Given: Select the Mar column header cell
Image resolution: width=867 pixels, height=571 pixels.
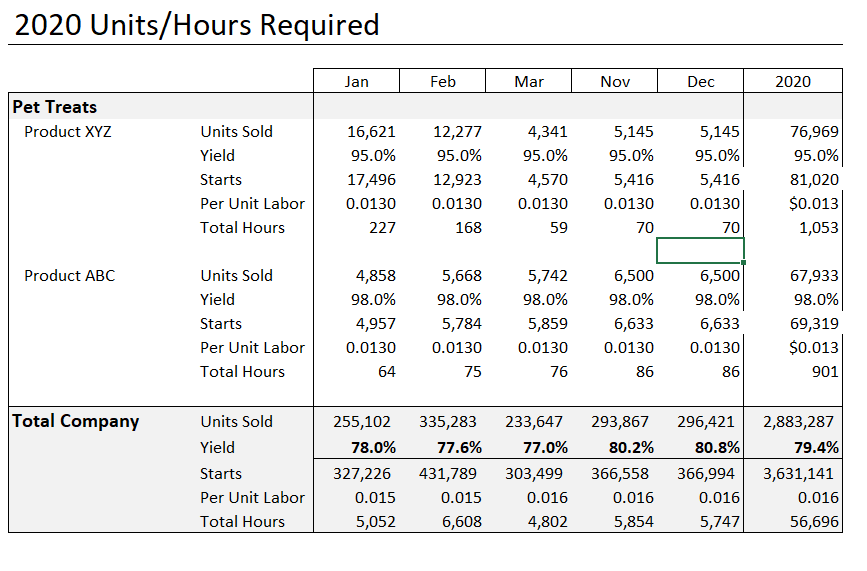Looking at the screenshot, I should [x=529, y=81].
